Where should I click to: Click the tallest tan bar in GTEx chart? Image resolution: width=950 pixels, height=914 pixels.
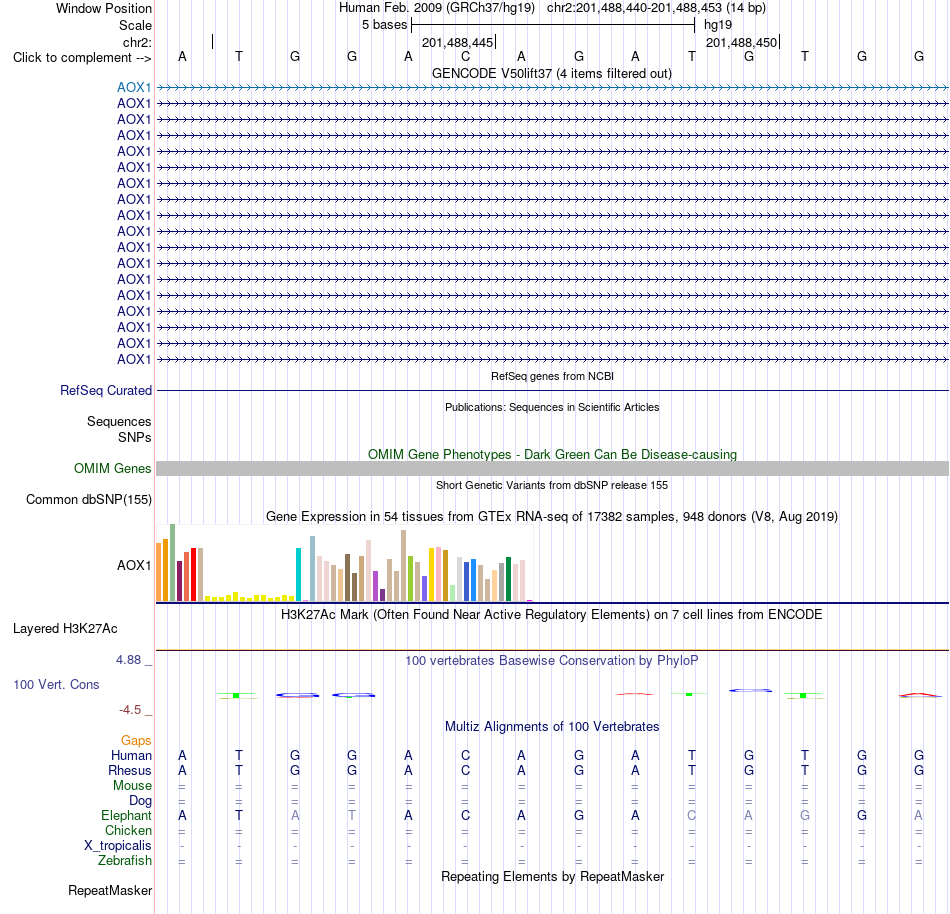pos(404,566)
